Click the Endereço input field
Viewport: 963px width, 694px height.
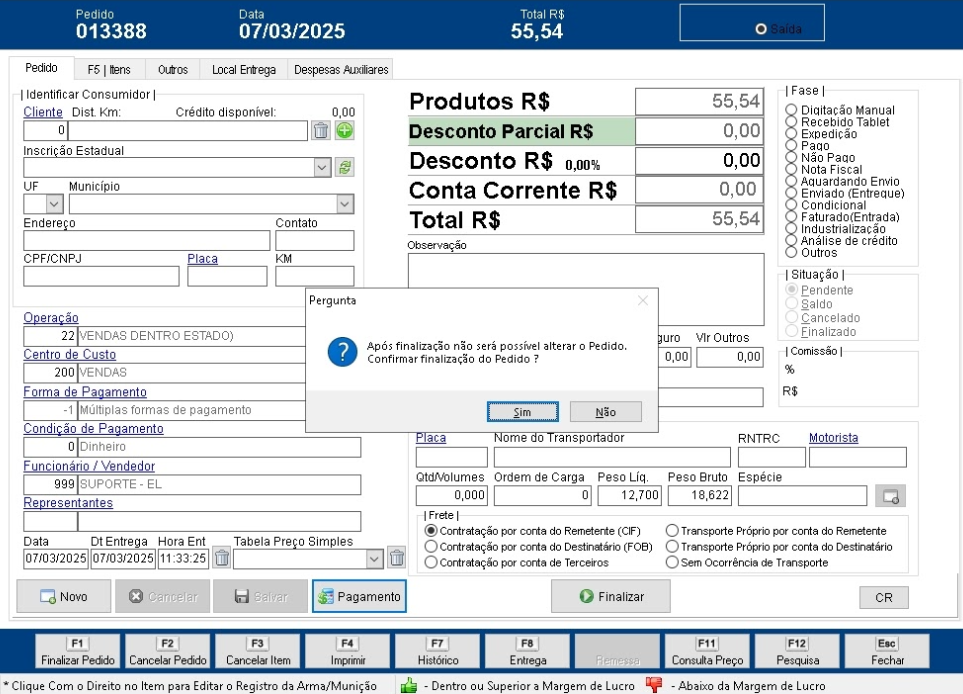147,240
